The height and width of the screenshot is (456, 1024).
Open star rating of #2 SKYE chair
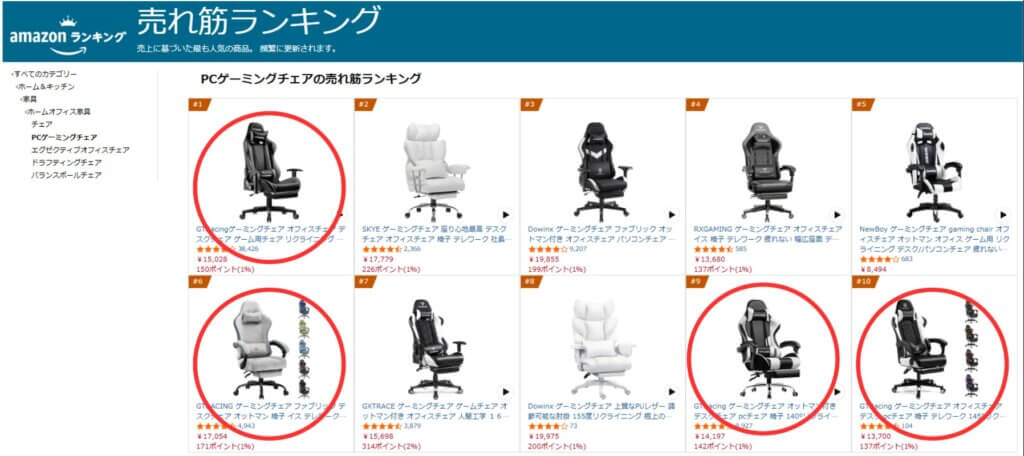[x=381, y=249]
